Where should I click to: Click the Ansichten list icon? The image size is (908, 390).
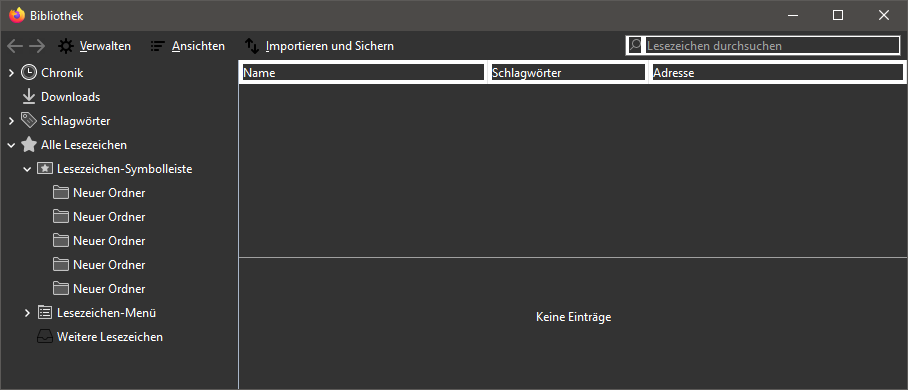(x=158, y=46)
